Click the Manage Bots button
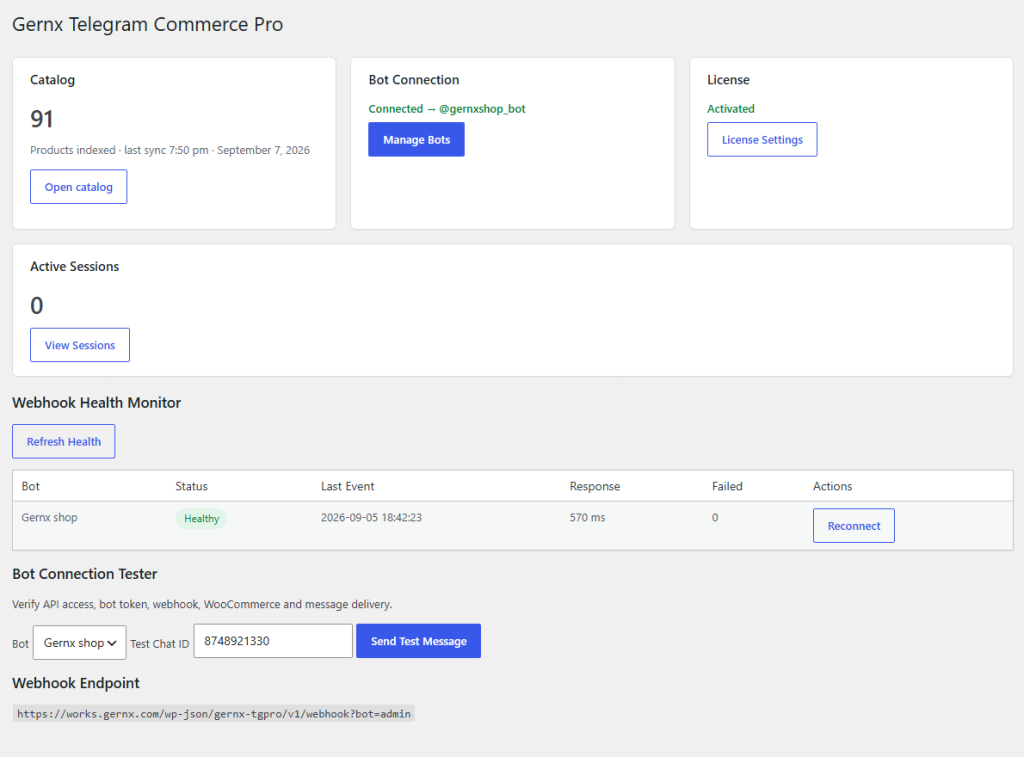This screenshot has width=1024, height=757. pyautogui.click(x=416, y=140)
